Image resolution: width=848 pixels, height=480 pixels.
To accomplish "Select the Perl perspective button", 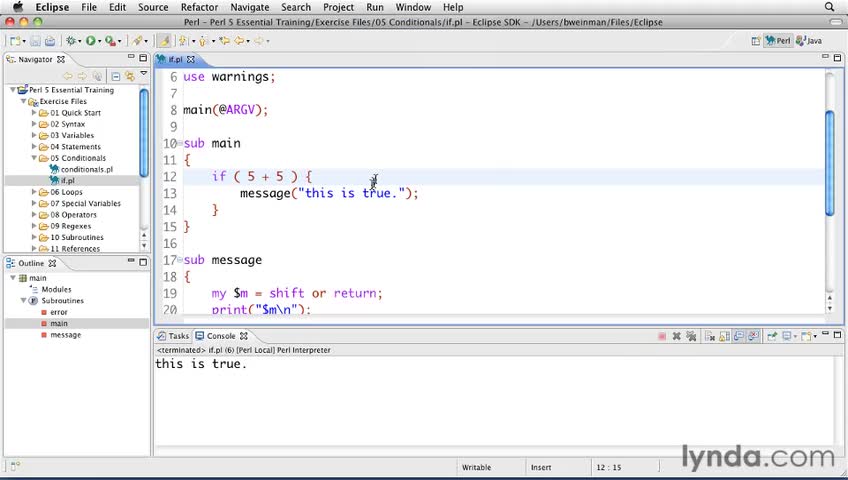I will pyautogui.click(x=778, y=41).
